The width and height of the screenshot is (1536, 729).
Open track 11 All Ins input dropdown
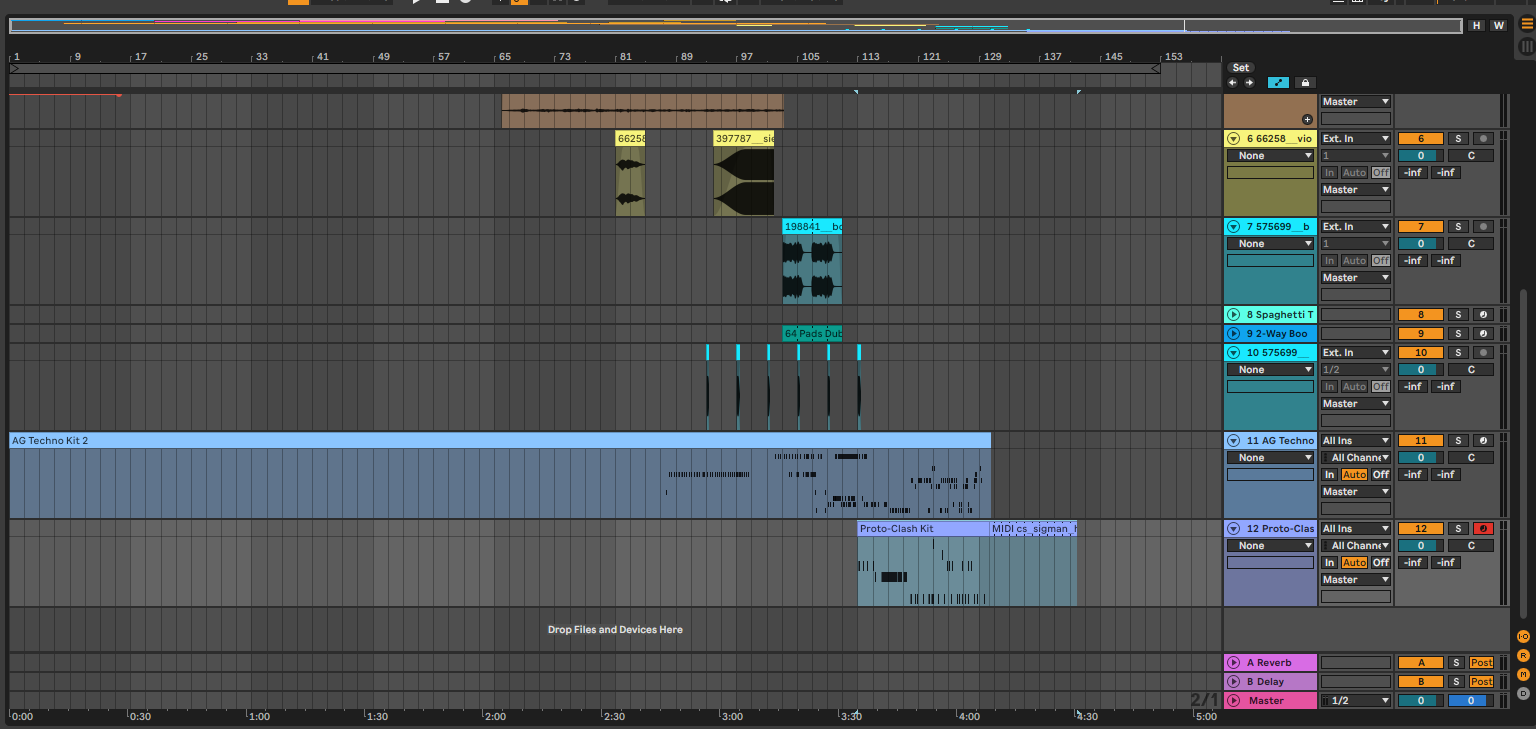click(x=1356, y=441)
